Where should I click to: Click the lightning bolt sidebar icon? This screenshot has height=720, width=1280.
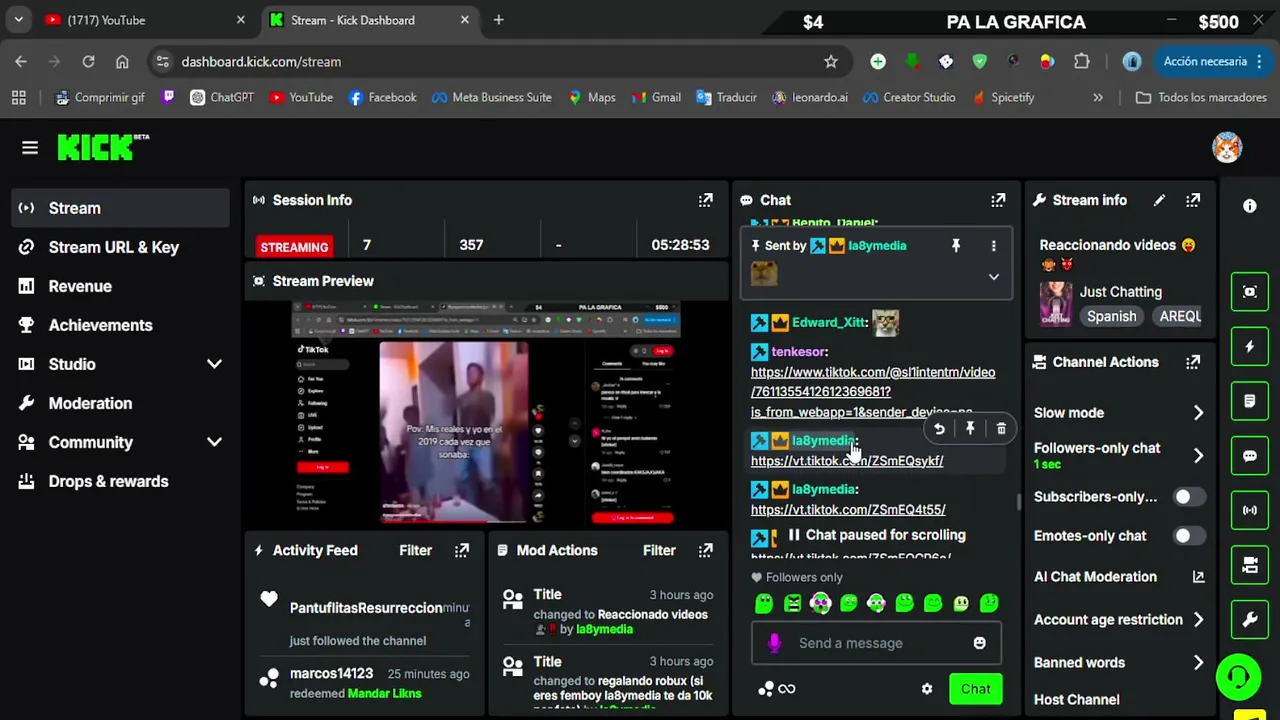point(1250,347)
